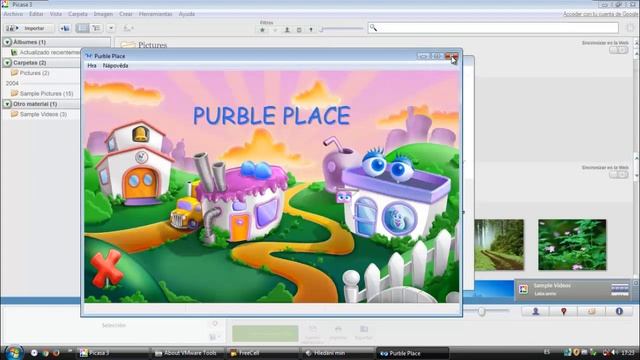The height and width of the screenshot is (360, 640).
Task: Select the Sample Pictures (15) folder
Action: tap(42, 93)
